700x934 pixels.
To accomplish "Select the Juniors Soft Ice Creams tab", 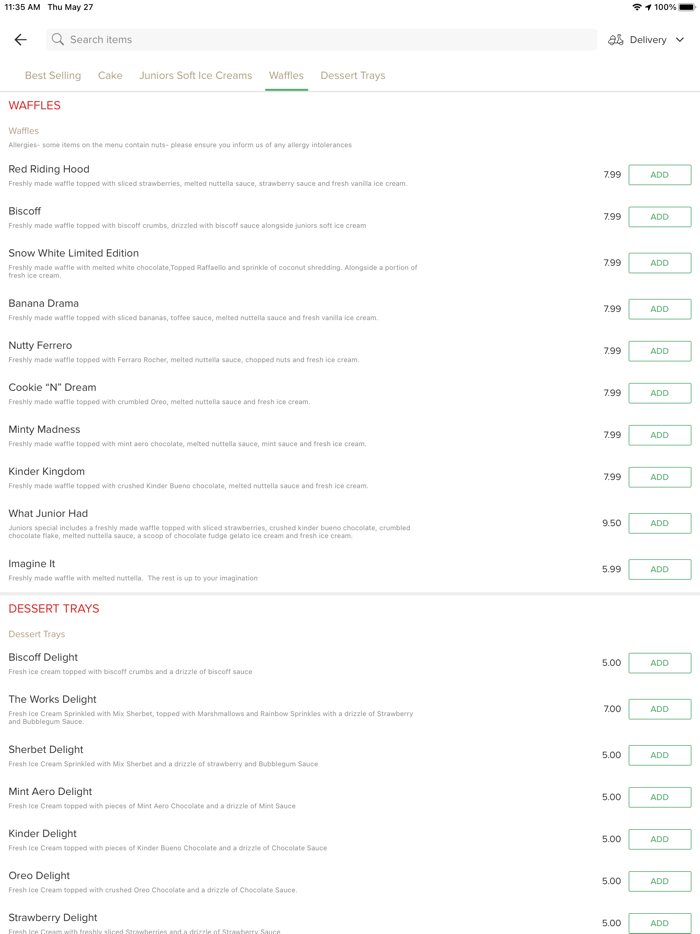I will tap(195, 76).
